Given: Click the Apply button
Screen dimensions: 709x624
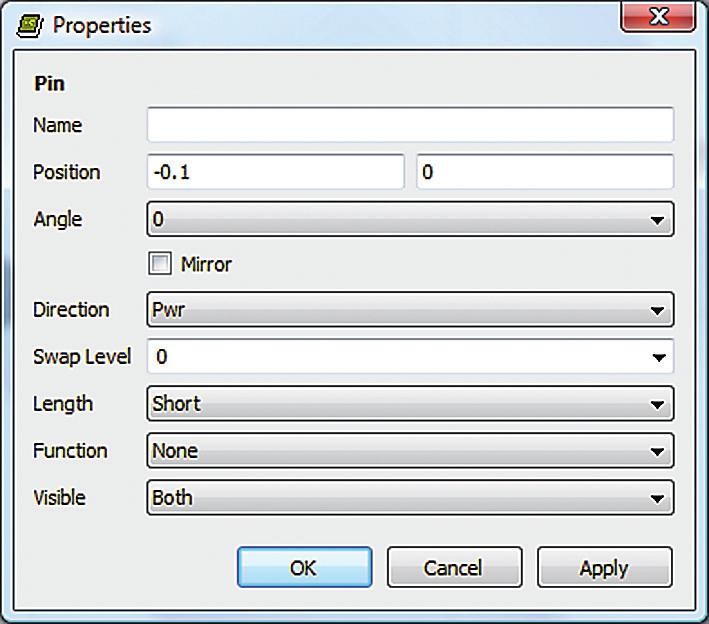Looking at the screenshot, I should click(x=604, y=568).
